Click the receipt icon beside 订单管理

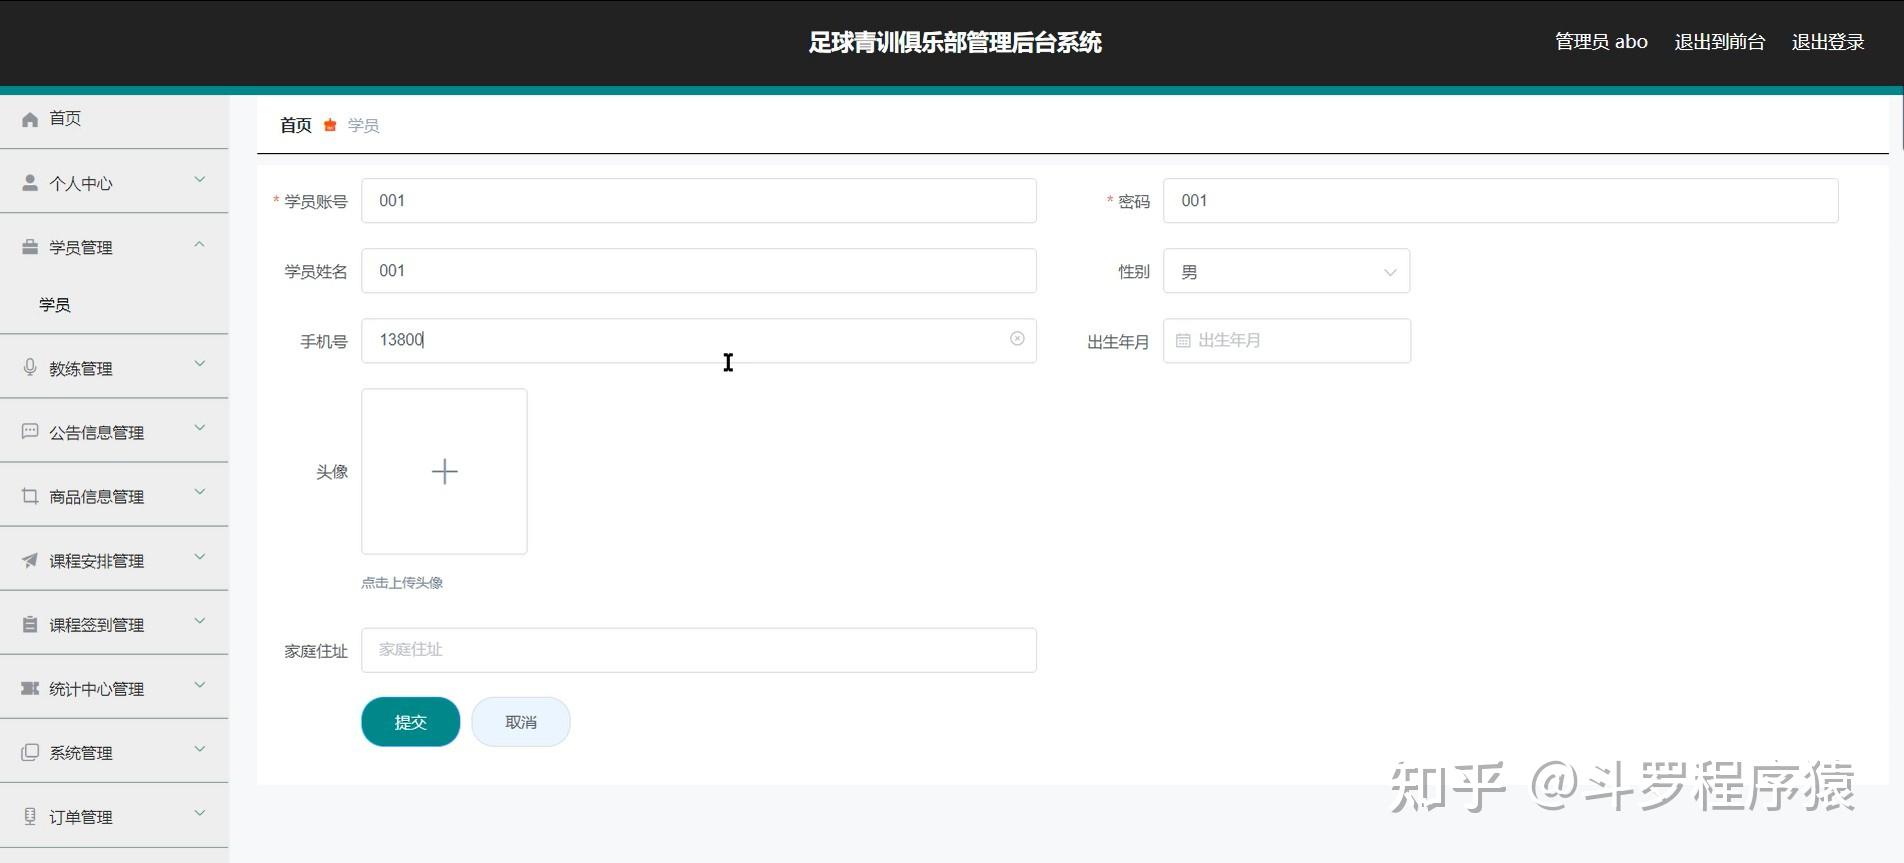click(30, 816)
